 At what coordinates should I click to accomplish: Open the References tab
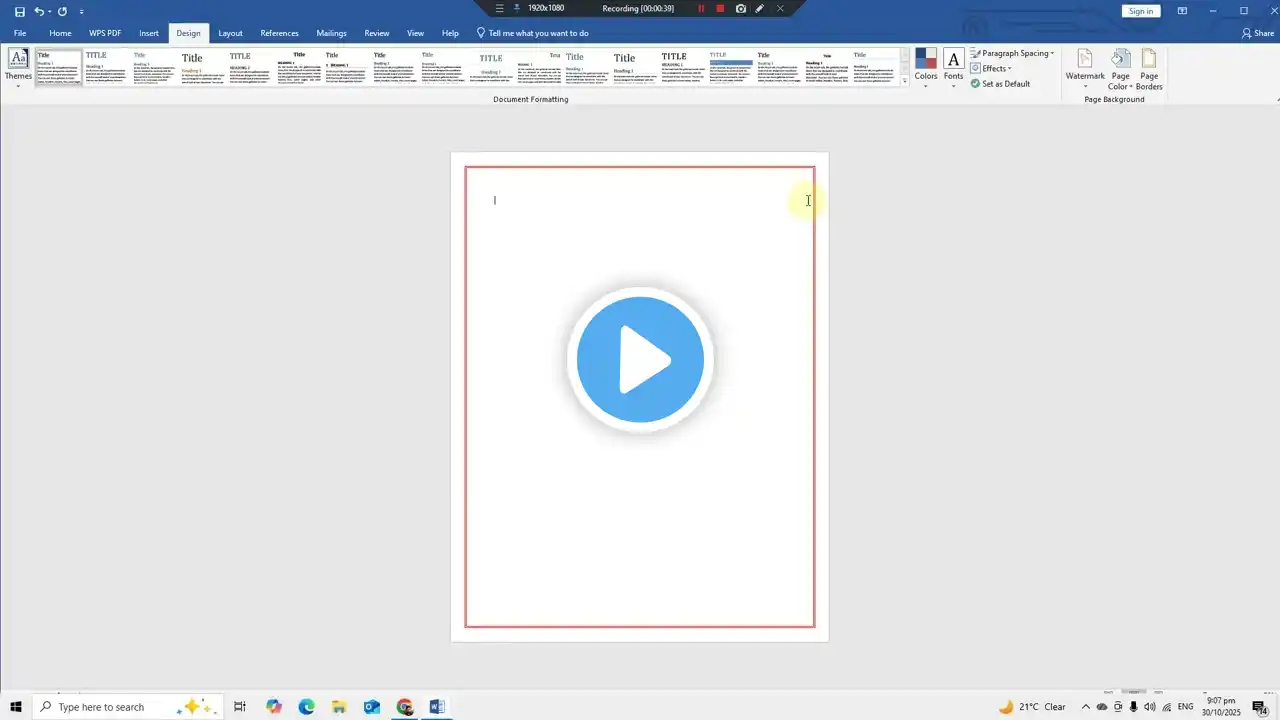pos(280,33)
